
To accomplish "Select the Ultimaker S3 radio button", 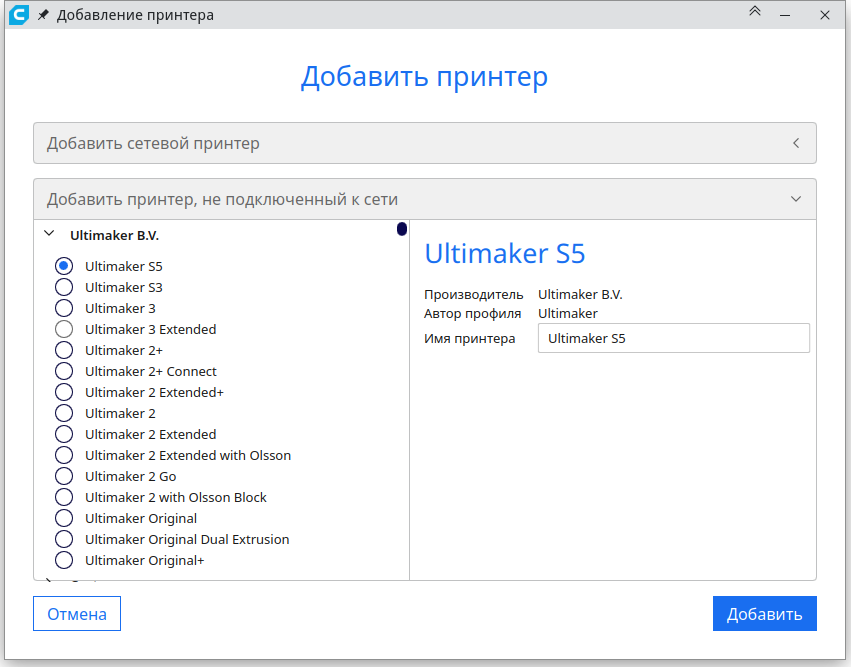I will 64,287.
